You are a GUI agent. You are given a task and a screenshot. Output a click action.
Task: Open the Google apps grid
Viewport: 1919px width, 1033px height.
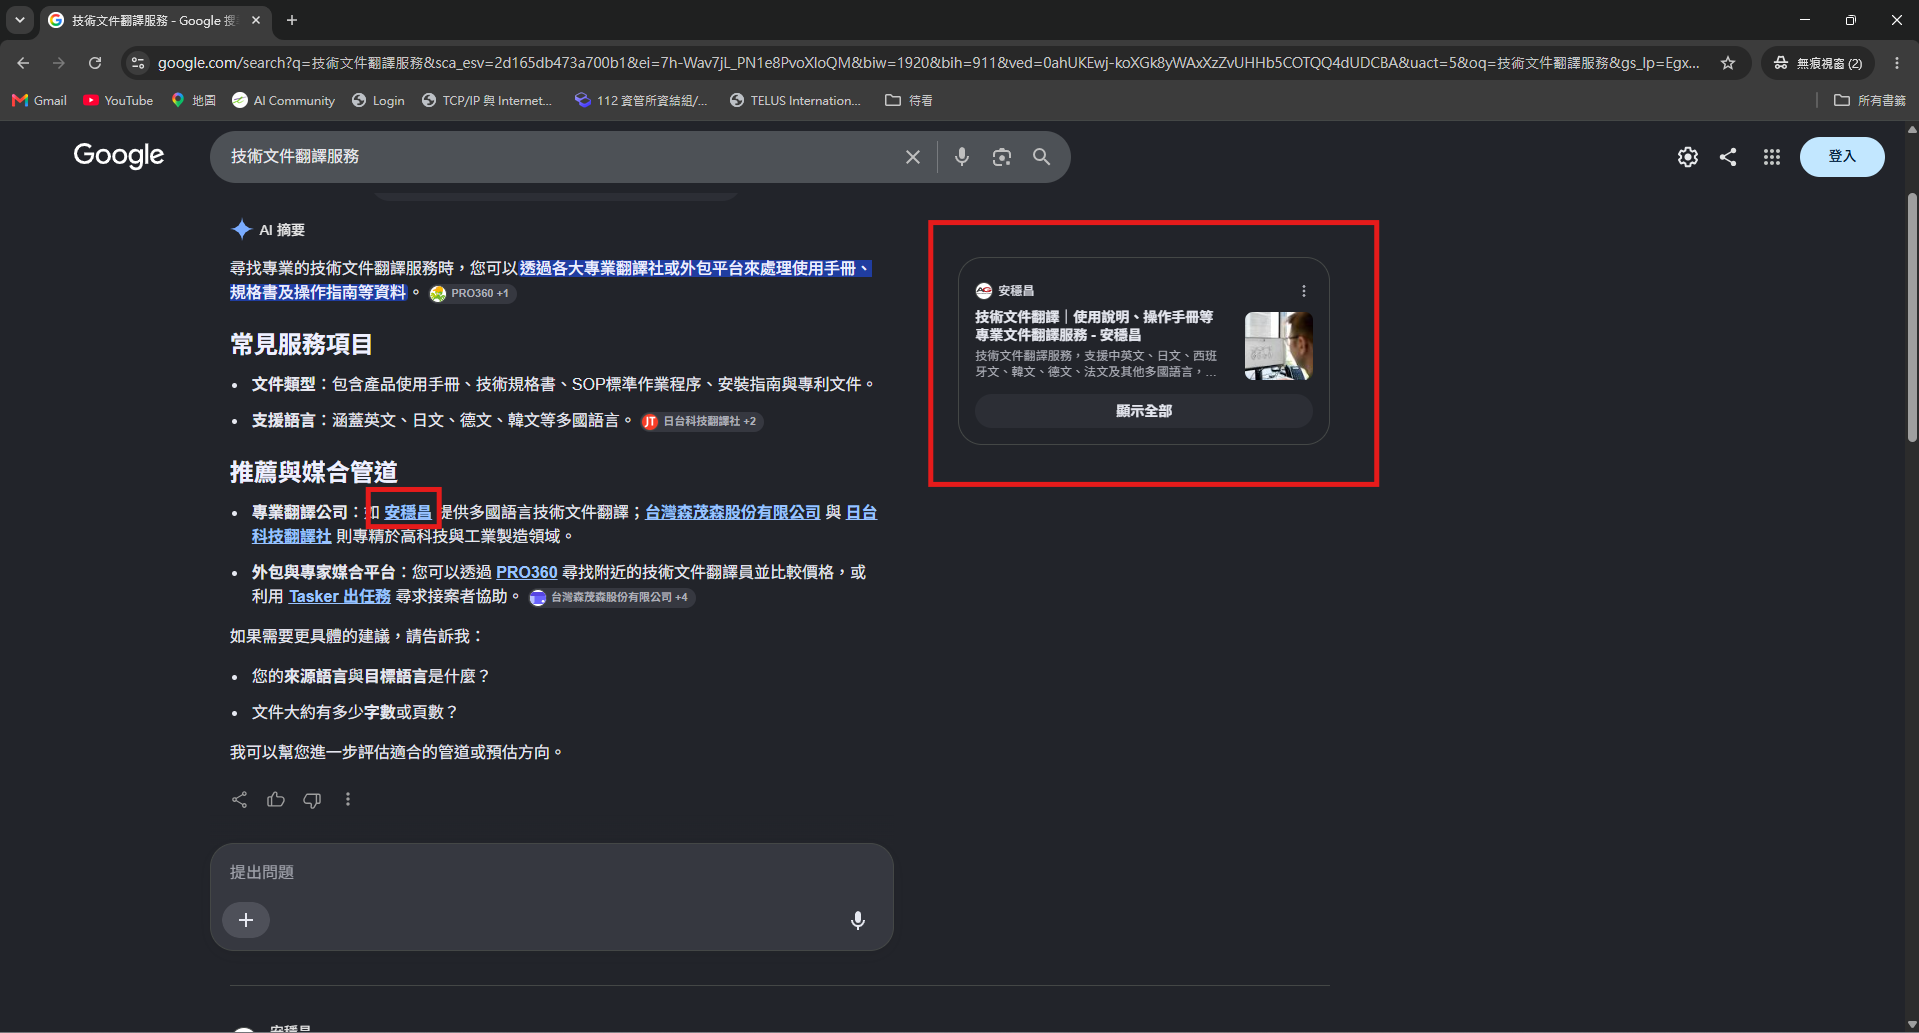pos(1771,157)
